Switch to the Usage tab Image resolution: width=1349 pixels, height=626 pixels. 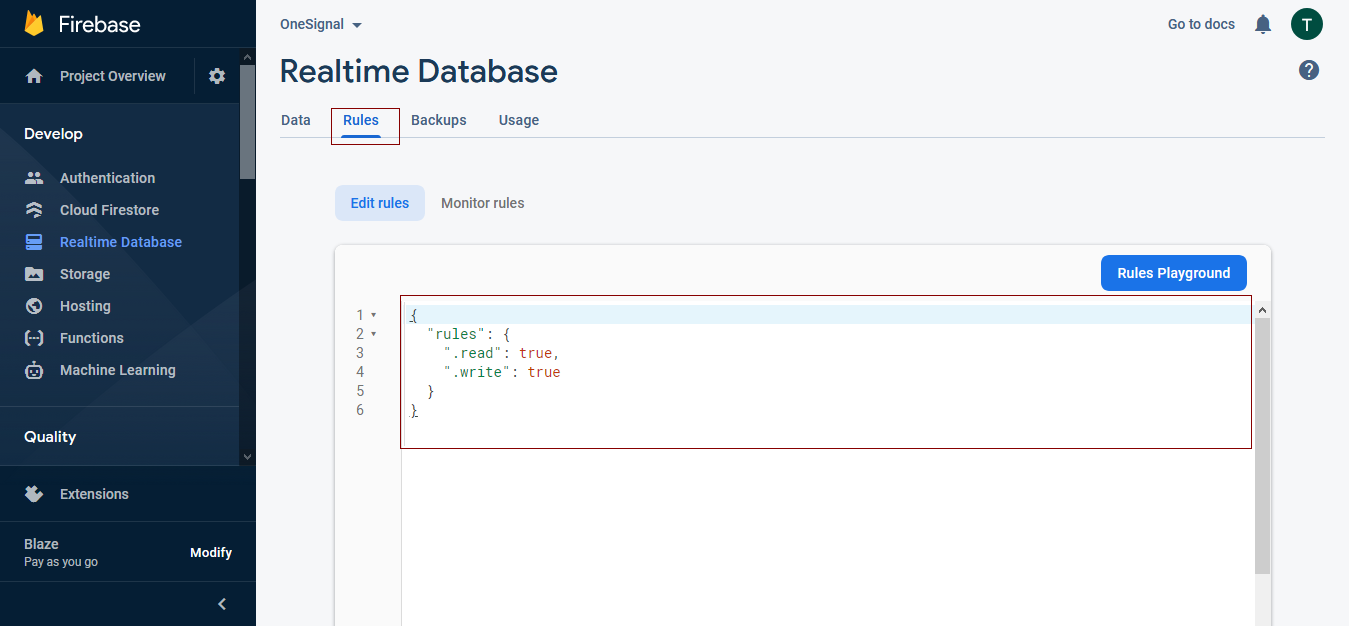[518, 120]
